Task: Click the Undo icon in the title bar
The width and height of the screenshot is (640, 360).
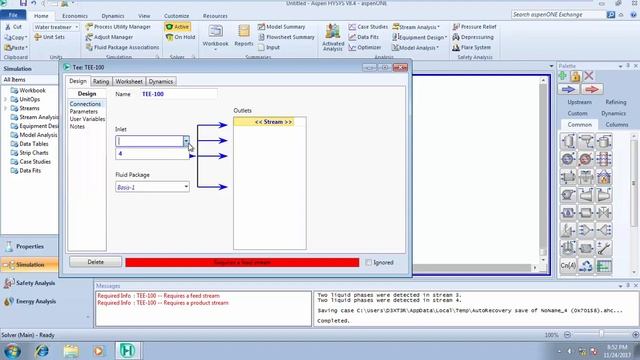Action: coord(33,3)
